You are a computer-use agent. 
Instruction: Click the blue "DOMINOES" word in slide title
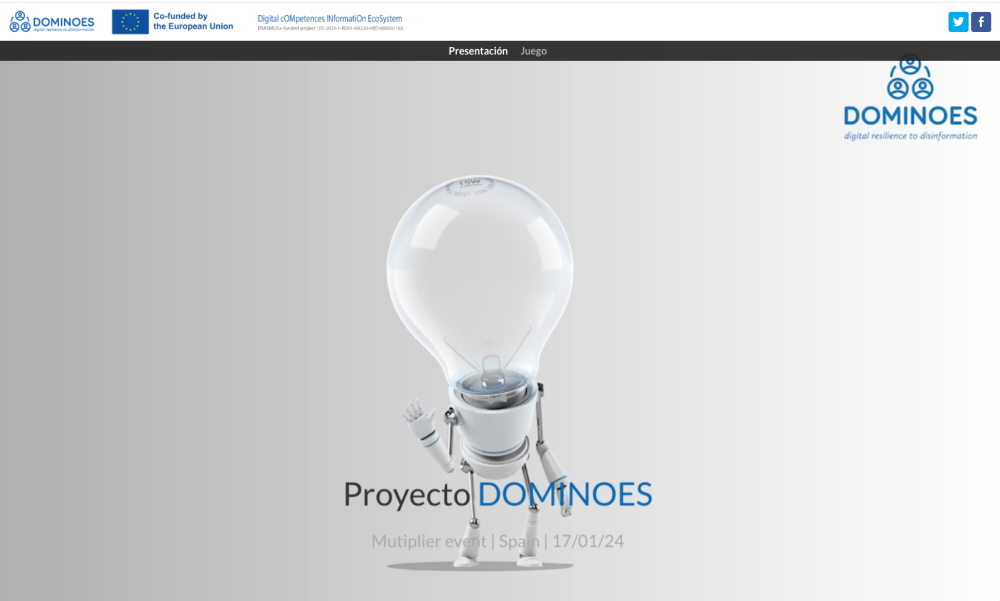564,494
